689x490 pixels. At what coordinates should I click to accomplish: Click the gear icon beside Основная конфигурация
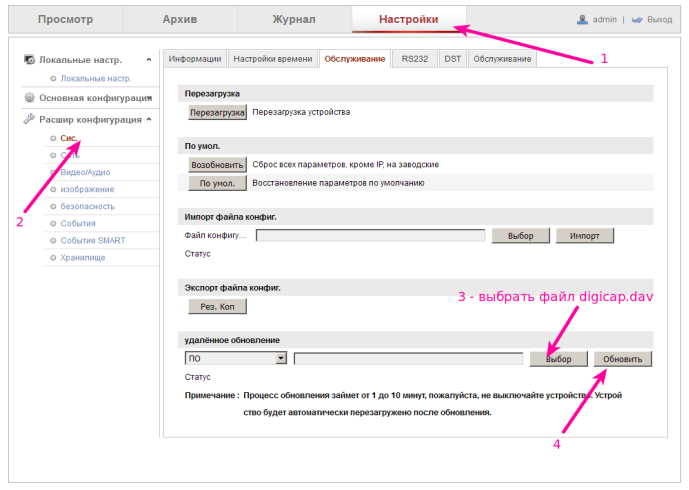click(30, 98)
